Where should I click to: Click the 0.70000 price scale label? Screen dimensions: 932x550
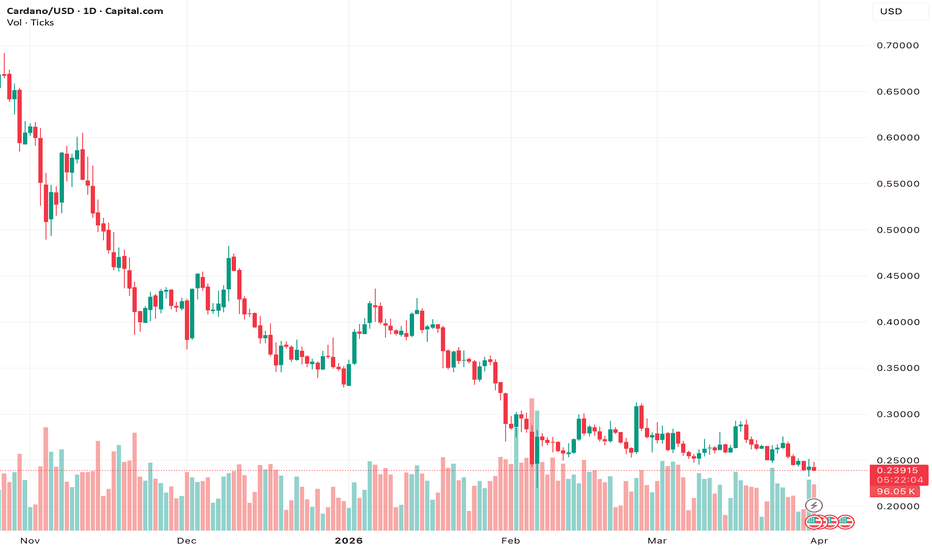(x=896, y=46)
